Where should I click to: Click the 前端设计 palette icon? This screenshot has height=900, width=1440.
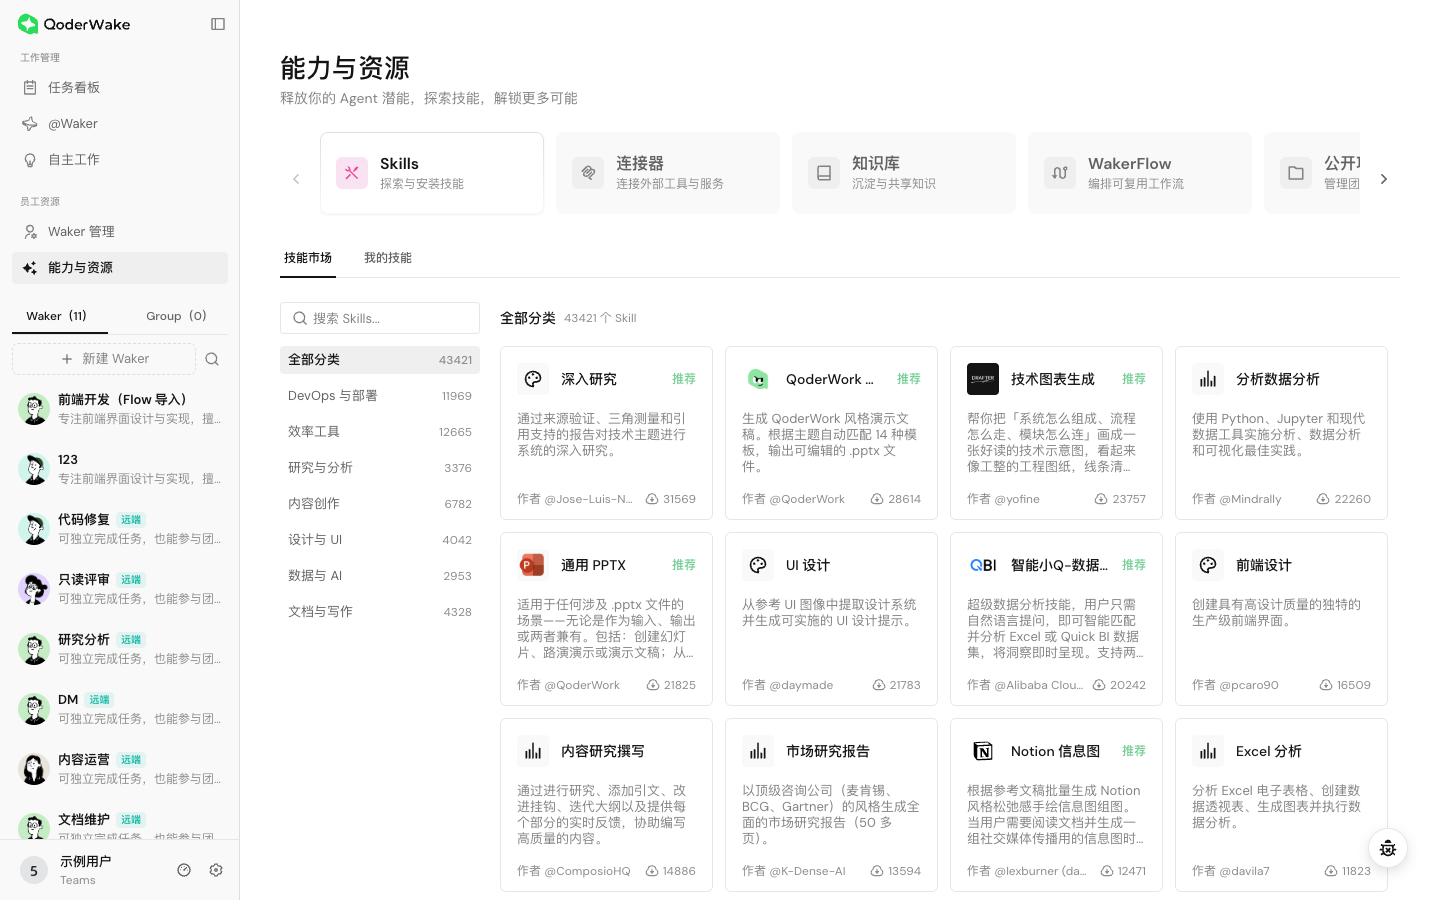tap(1208, 565)
